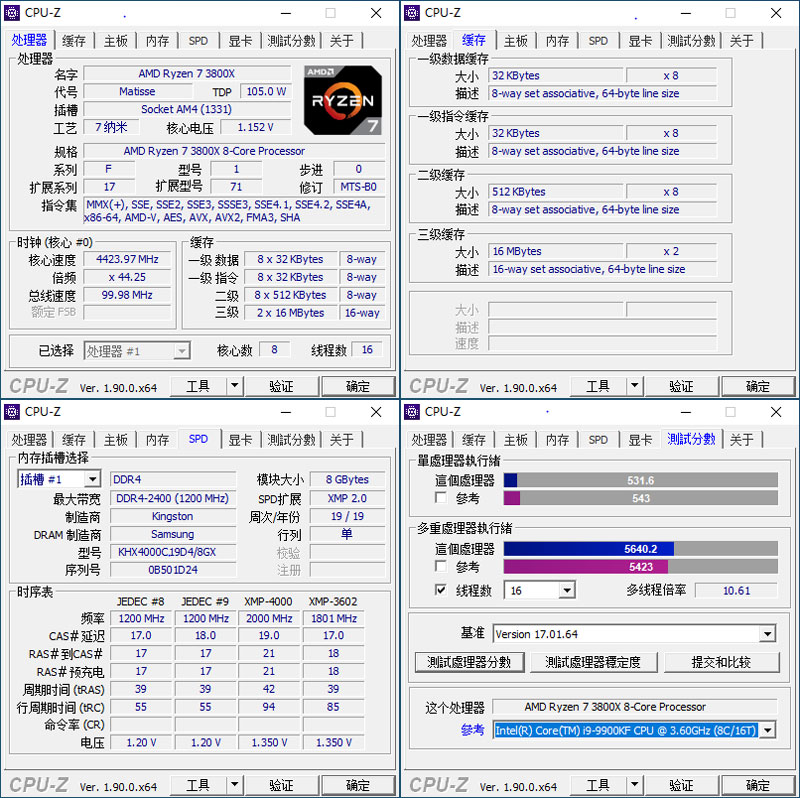Click single-thread reference bar 543
The height and width of the screenshot is (798, 800).
pos(641,497)
